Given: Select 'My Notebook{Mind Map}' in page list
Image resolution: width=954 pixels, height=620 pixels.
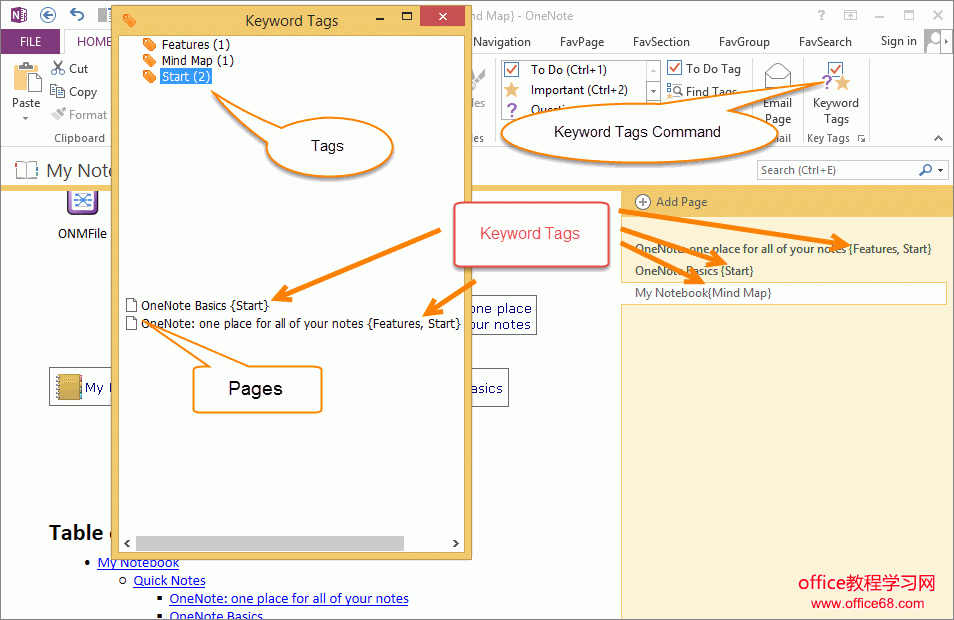Looking at the screenshot, I should click(784, 293).
